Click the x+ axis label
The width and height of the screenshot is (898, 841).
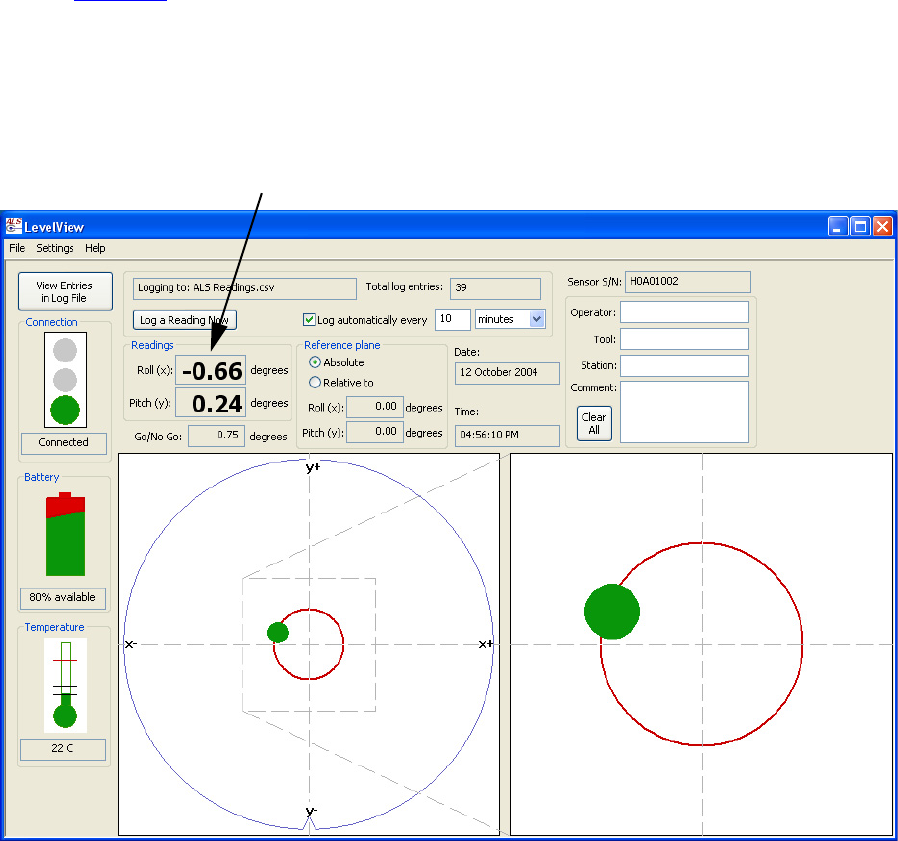[x=485, y=644]
